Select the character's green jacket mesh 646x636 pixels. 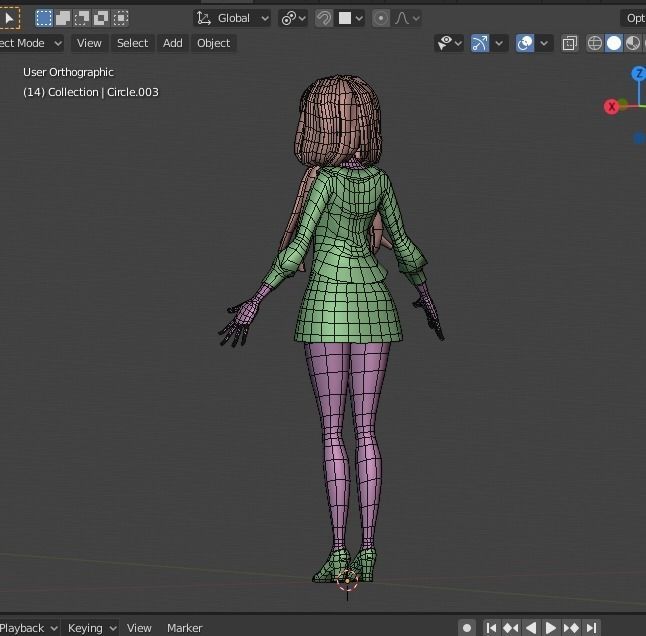pyautogui.click(x=350, y=222)
